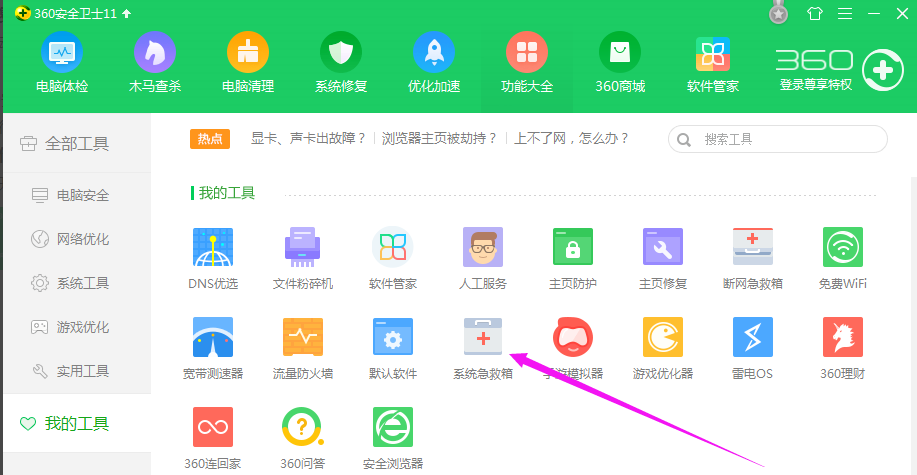Select 功能大全 toolbox tab

(527, 63)
